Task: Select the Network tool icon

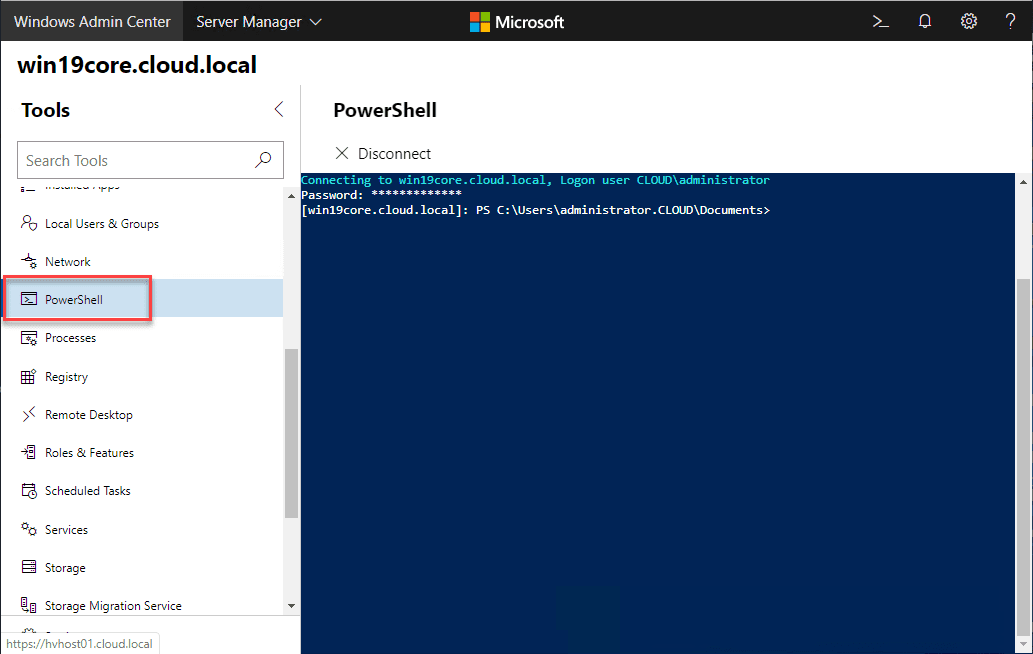Action: coord(28,261)
